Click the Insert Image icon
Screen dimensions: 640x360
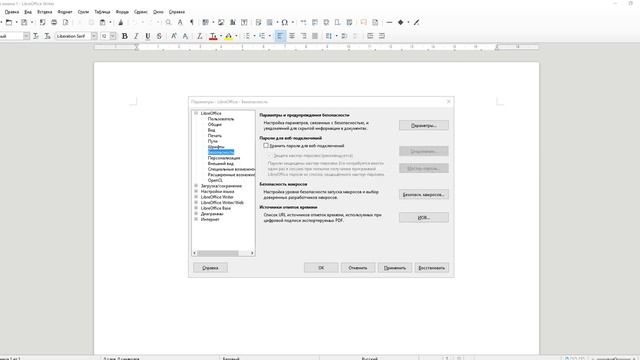point(221,22)
